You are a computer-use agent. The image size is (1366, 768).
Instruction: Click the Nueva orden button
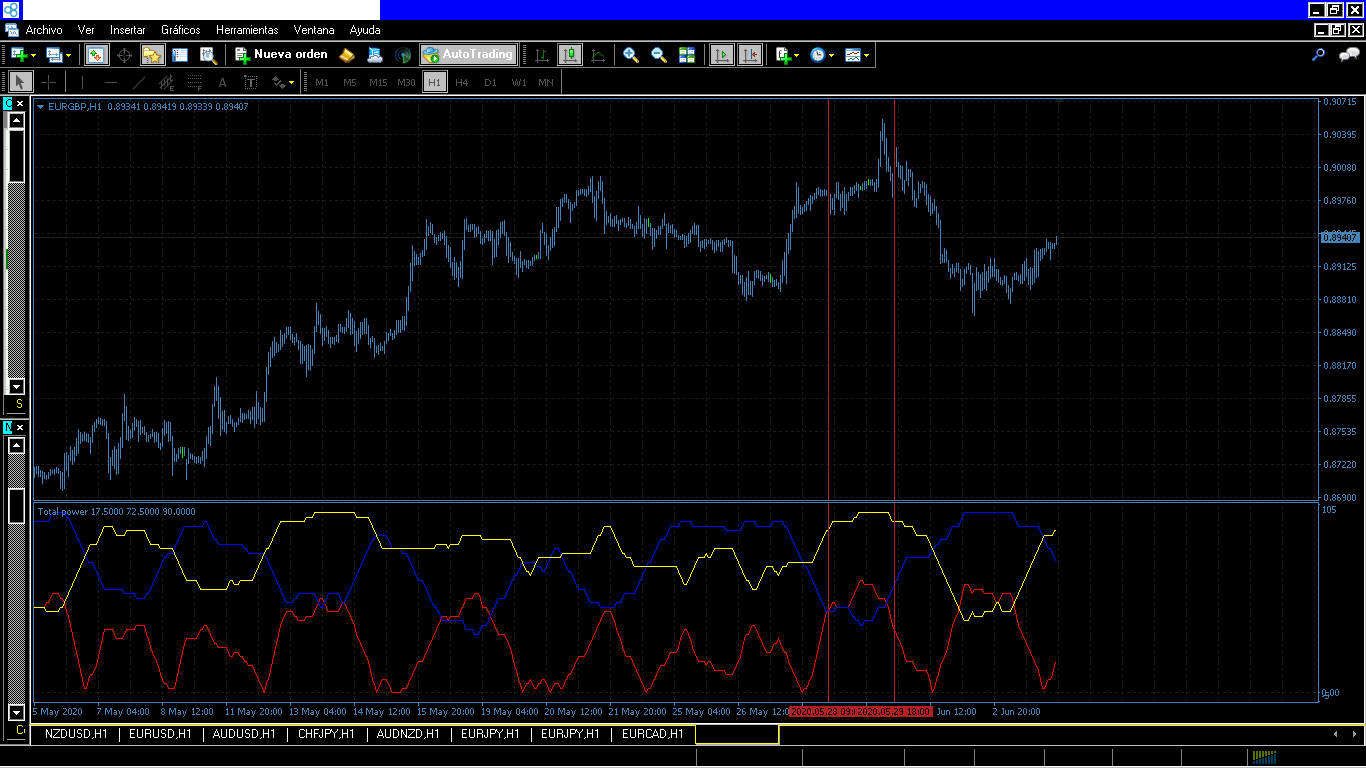[281, 55]
